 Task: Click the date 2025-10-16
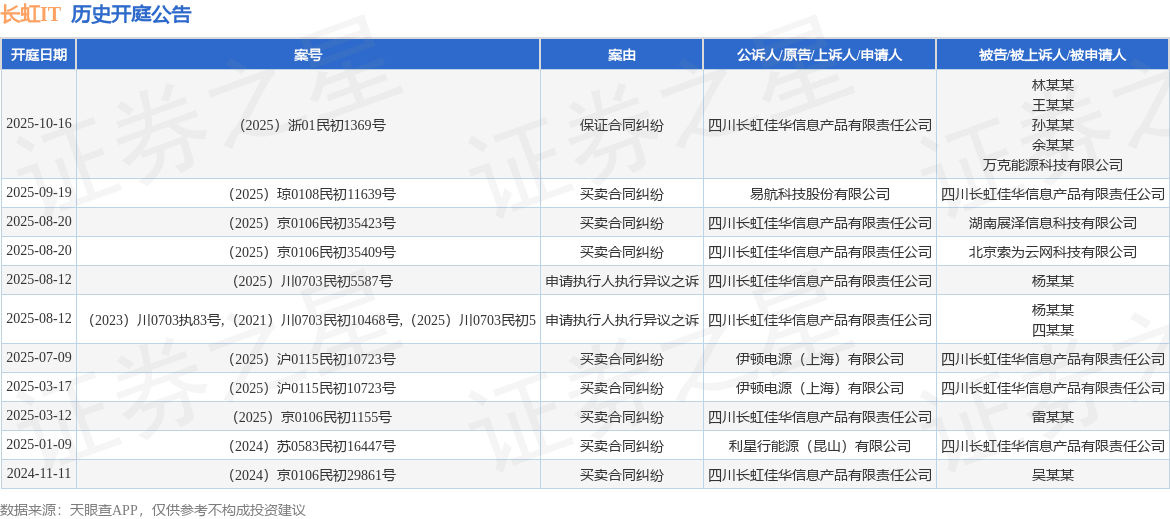point(39,124)
